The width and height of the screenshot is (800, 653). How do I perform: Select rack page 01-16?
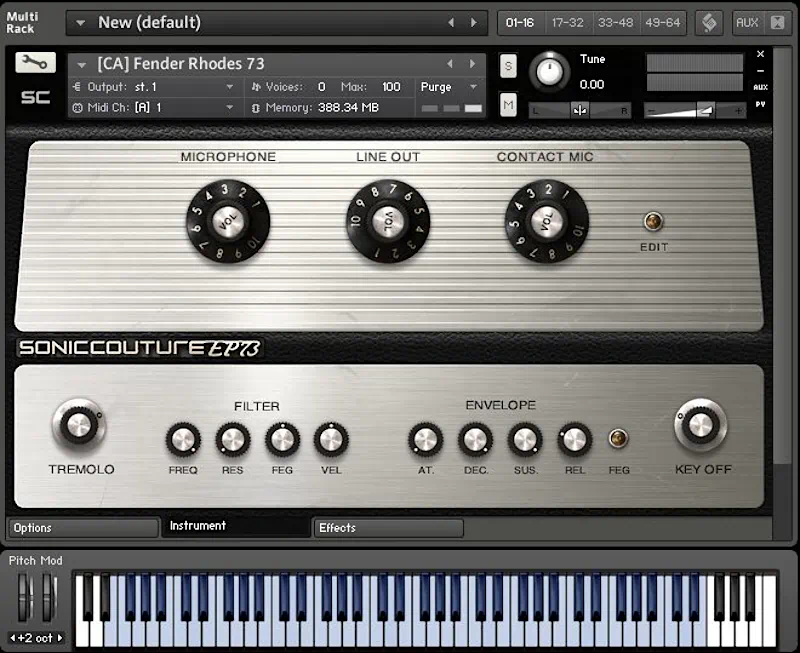point(519,23)
